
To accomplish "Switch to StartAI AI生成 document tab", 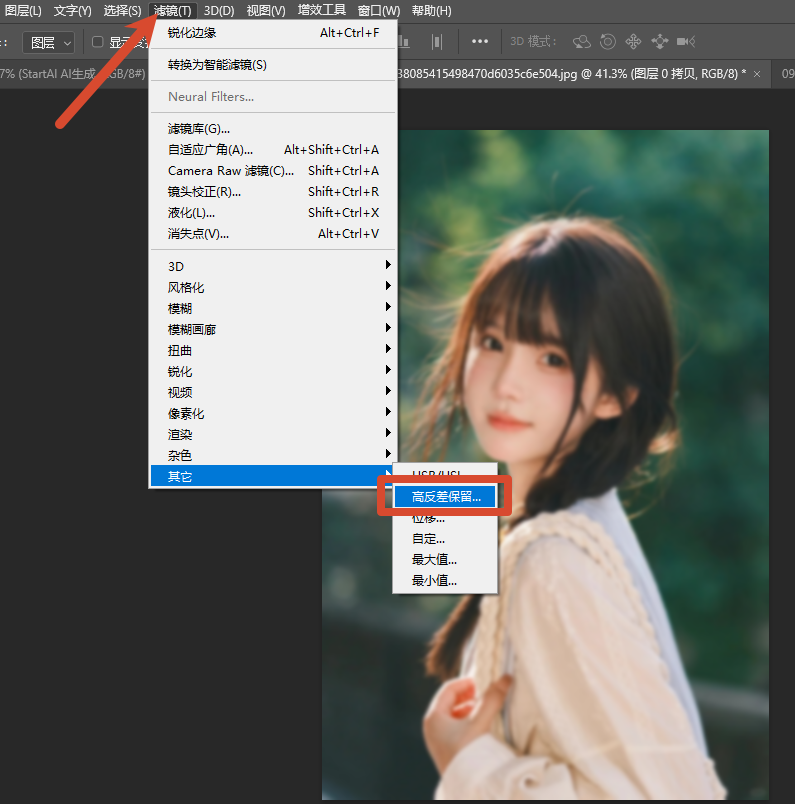I will click(x=73, y=74).
